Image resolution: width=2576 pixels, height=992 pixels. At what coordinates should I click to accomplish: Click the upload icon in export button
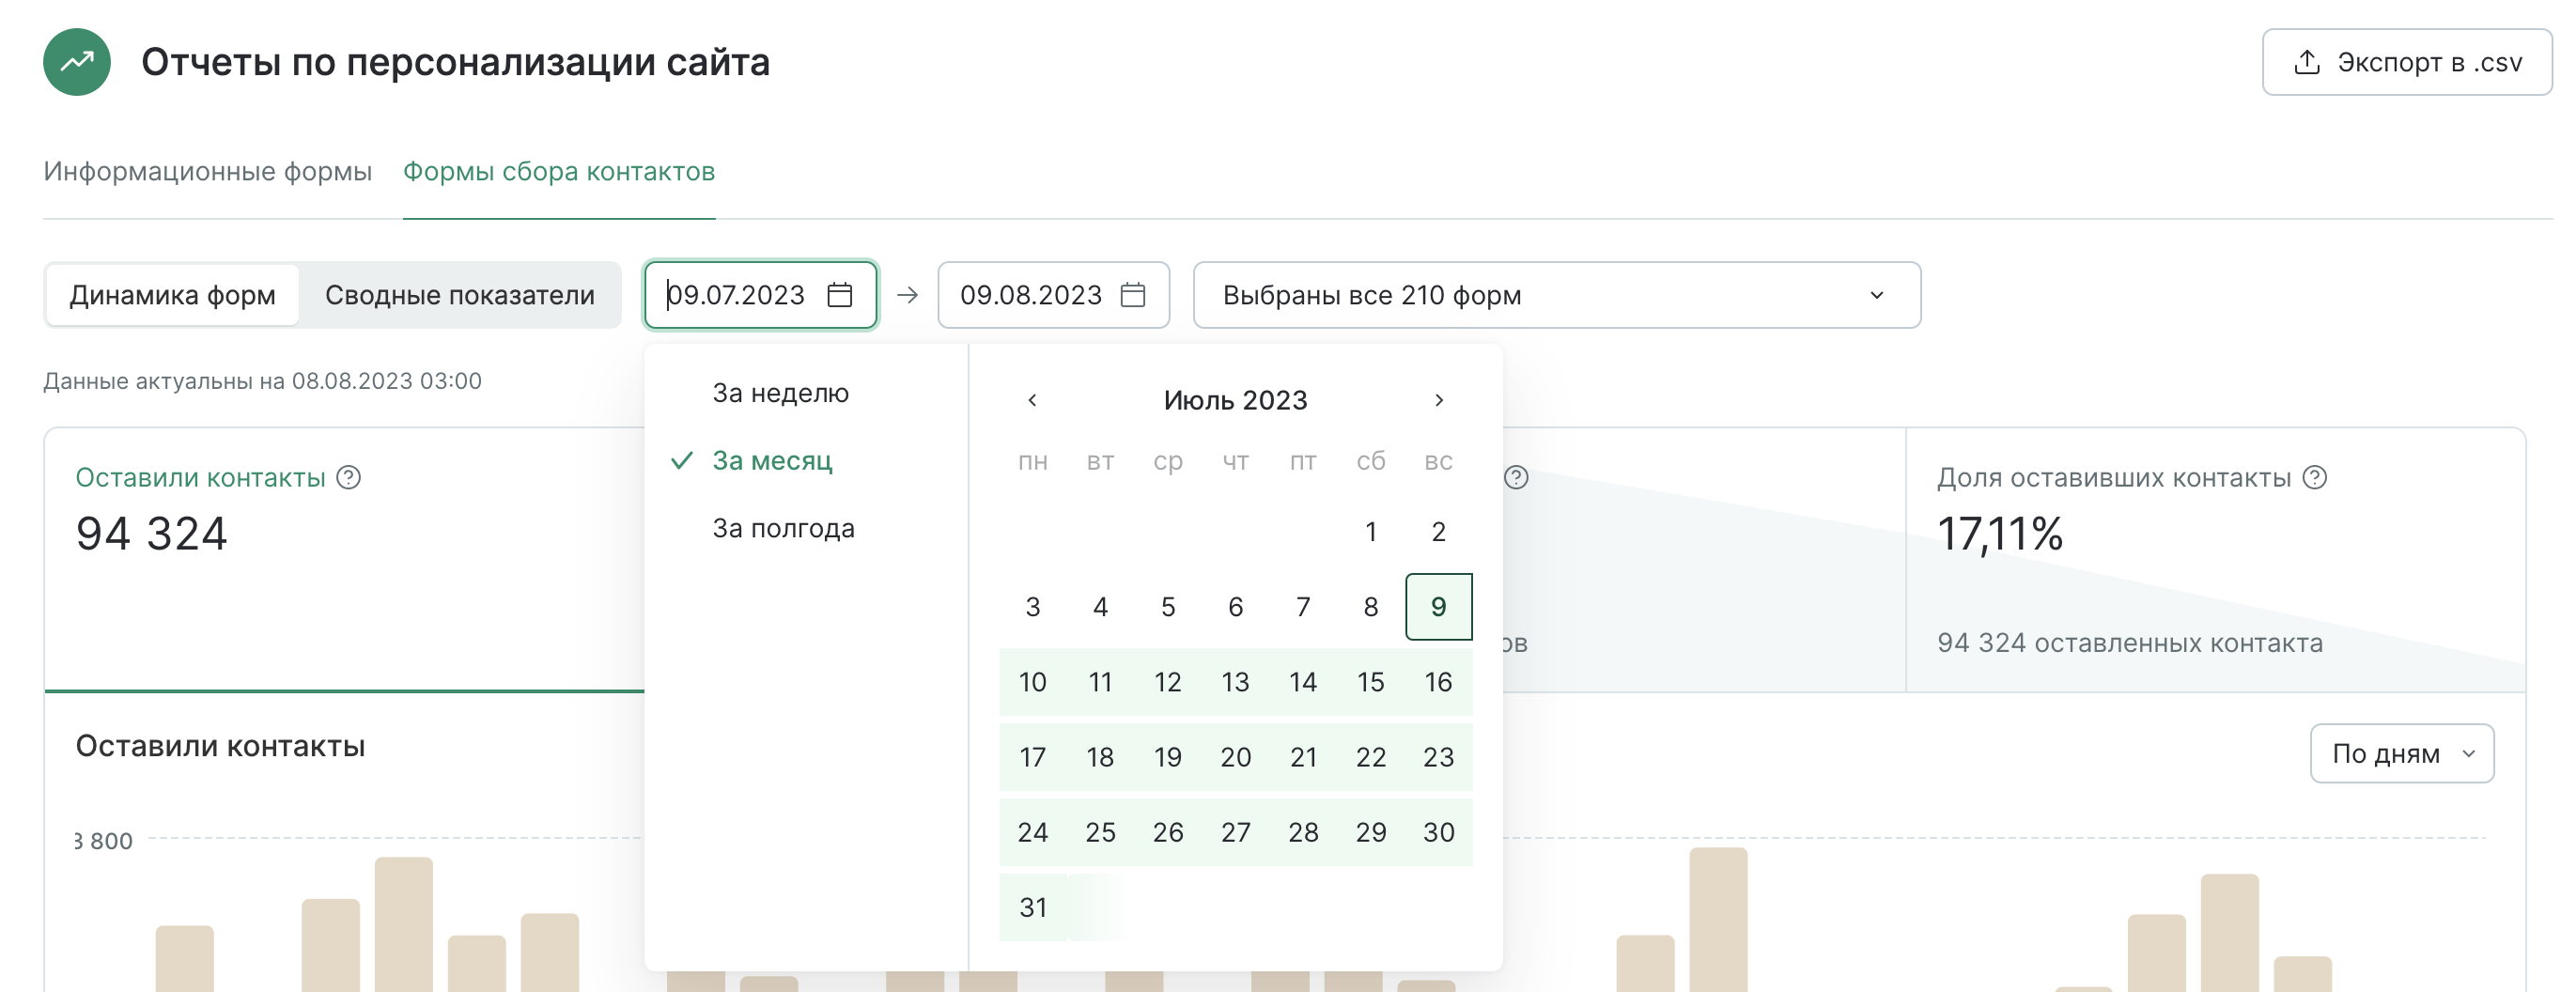[x=2306, y=62]
